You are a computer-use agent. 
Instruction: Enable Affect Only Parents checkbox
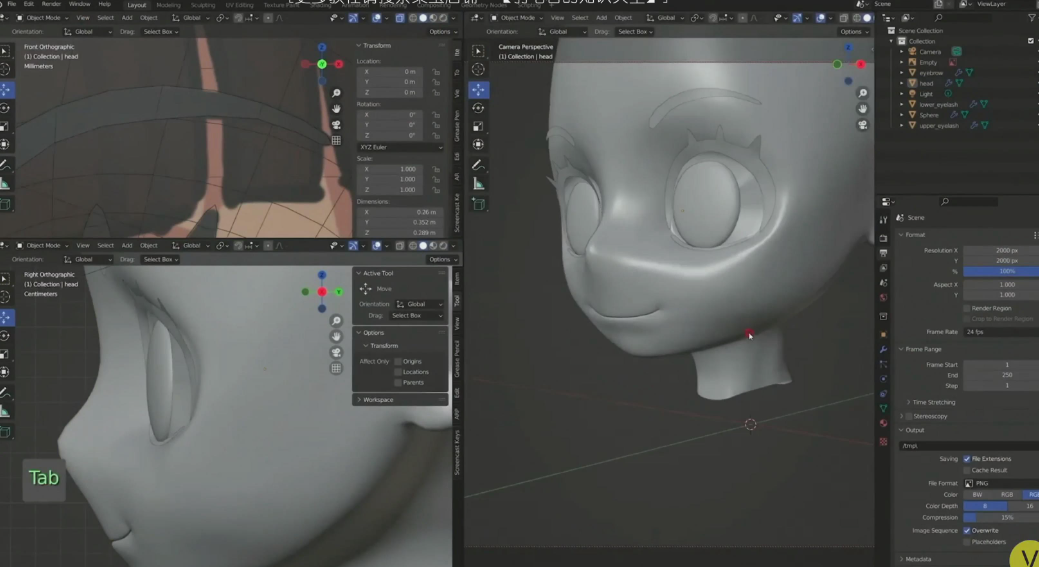[398, 382]
